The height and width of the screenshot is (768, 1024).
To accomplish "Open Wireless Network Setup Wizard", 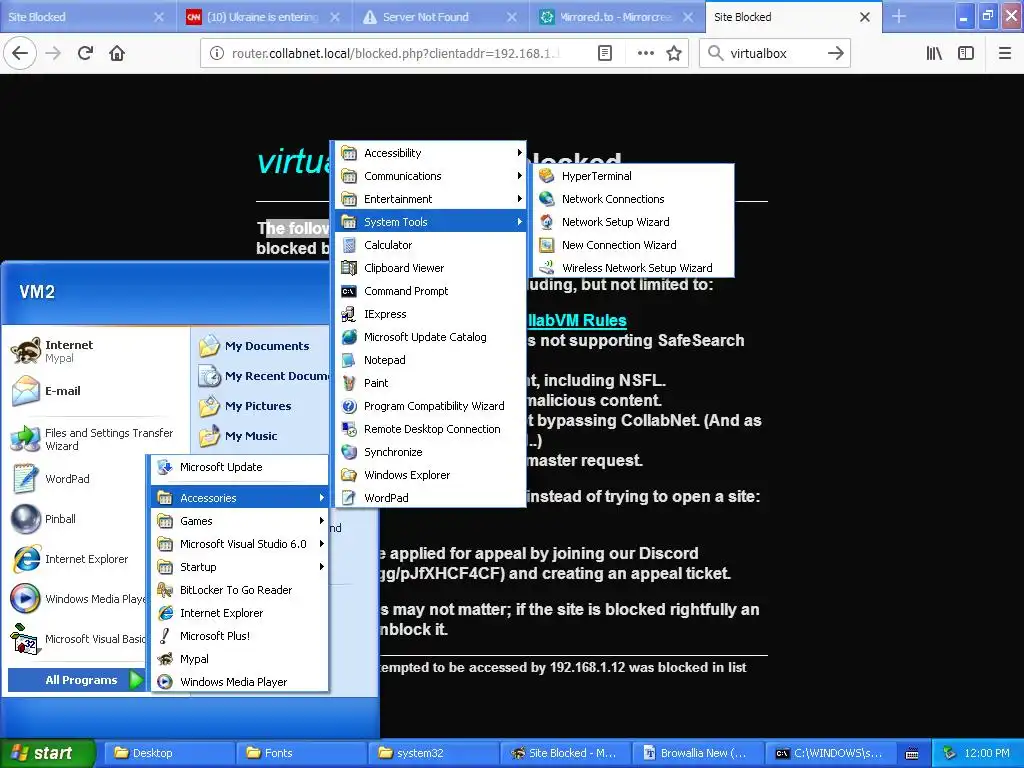I will (x=634, y=268).
